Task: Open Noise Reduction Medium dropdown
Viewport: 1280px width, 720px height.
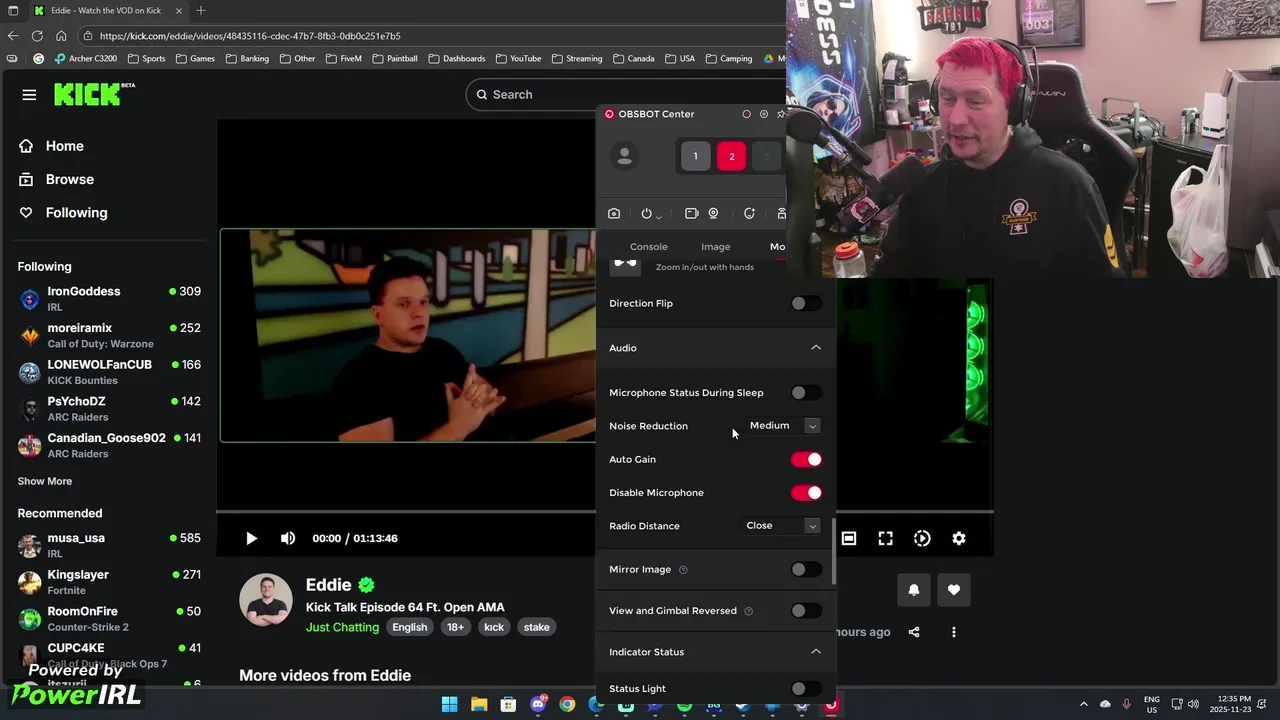Action: point(783,426)
